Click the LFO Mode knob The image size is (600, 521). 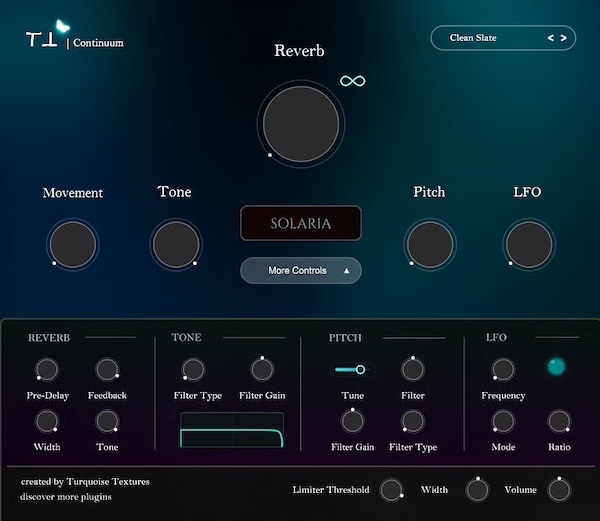(x=503, y=421)
